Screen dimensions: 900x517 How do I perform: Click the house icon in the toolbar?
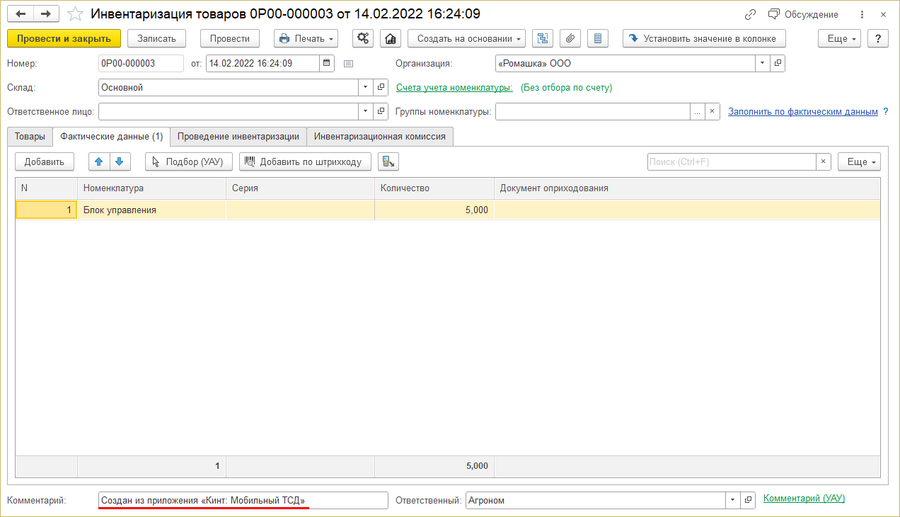pyautogui.click(x=390, y=38)
